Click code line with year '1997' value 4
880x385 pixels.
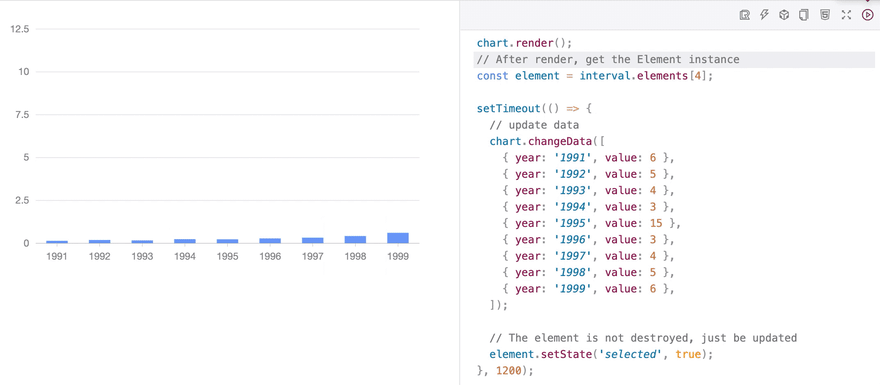pyautogui.click(x=588, y=256)
